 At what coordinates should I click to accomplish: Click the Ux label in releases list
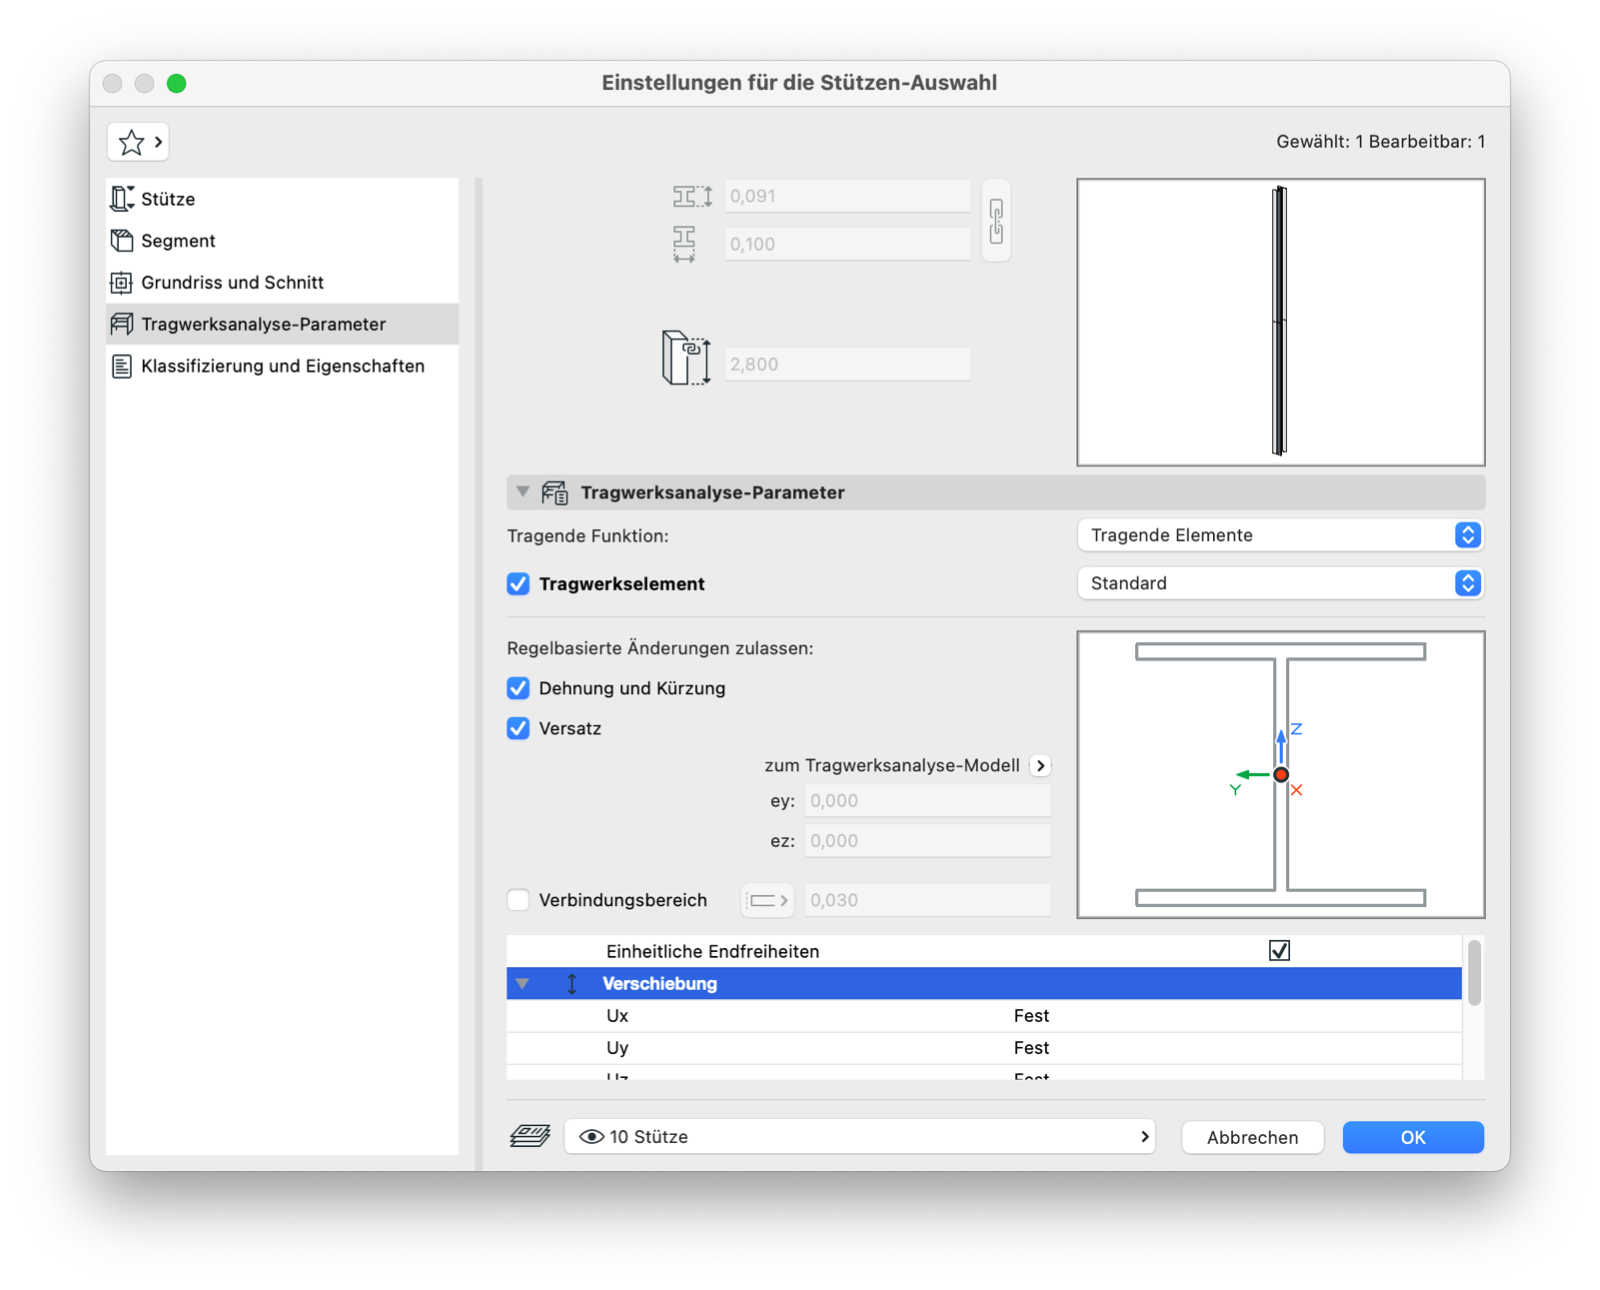coord(617,1016)
